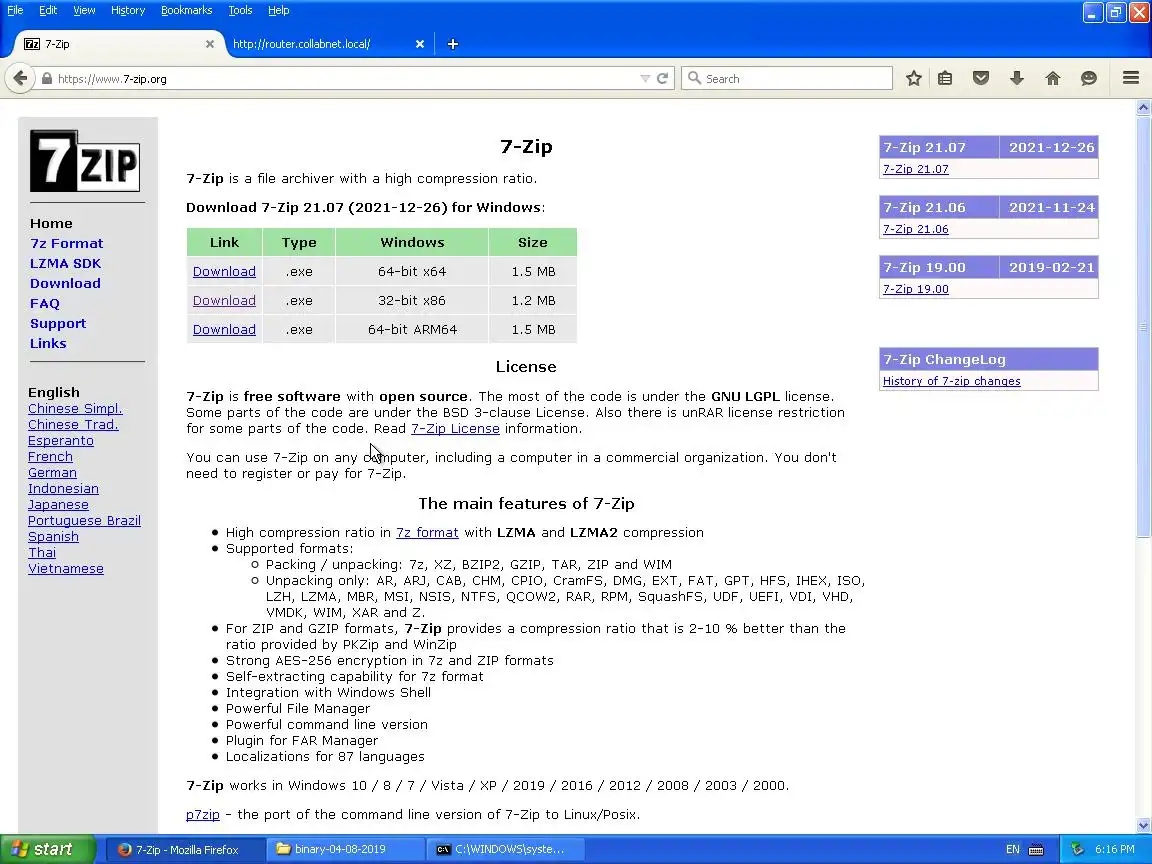The image size is (1152, 864).
Task: Open the 7-Zip 21.07 news link
Action: [x=915, y=169]
